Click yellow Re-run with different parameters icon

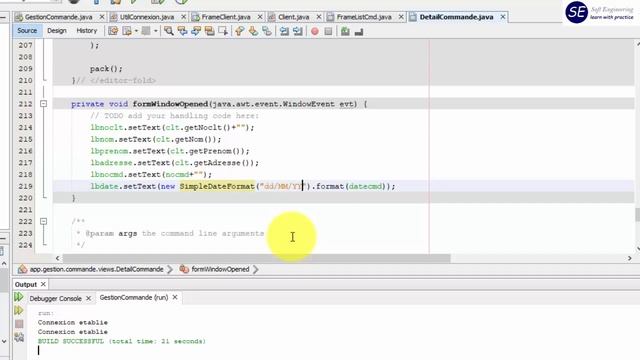(19, 311)
